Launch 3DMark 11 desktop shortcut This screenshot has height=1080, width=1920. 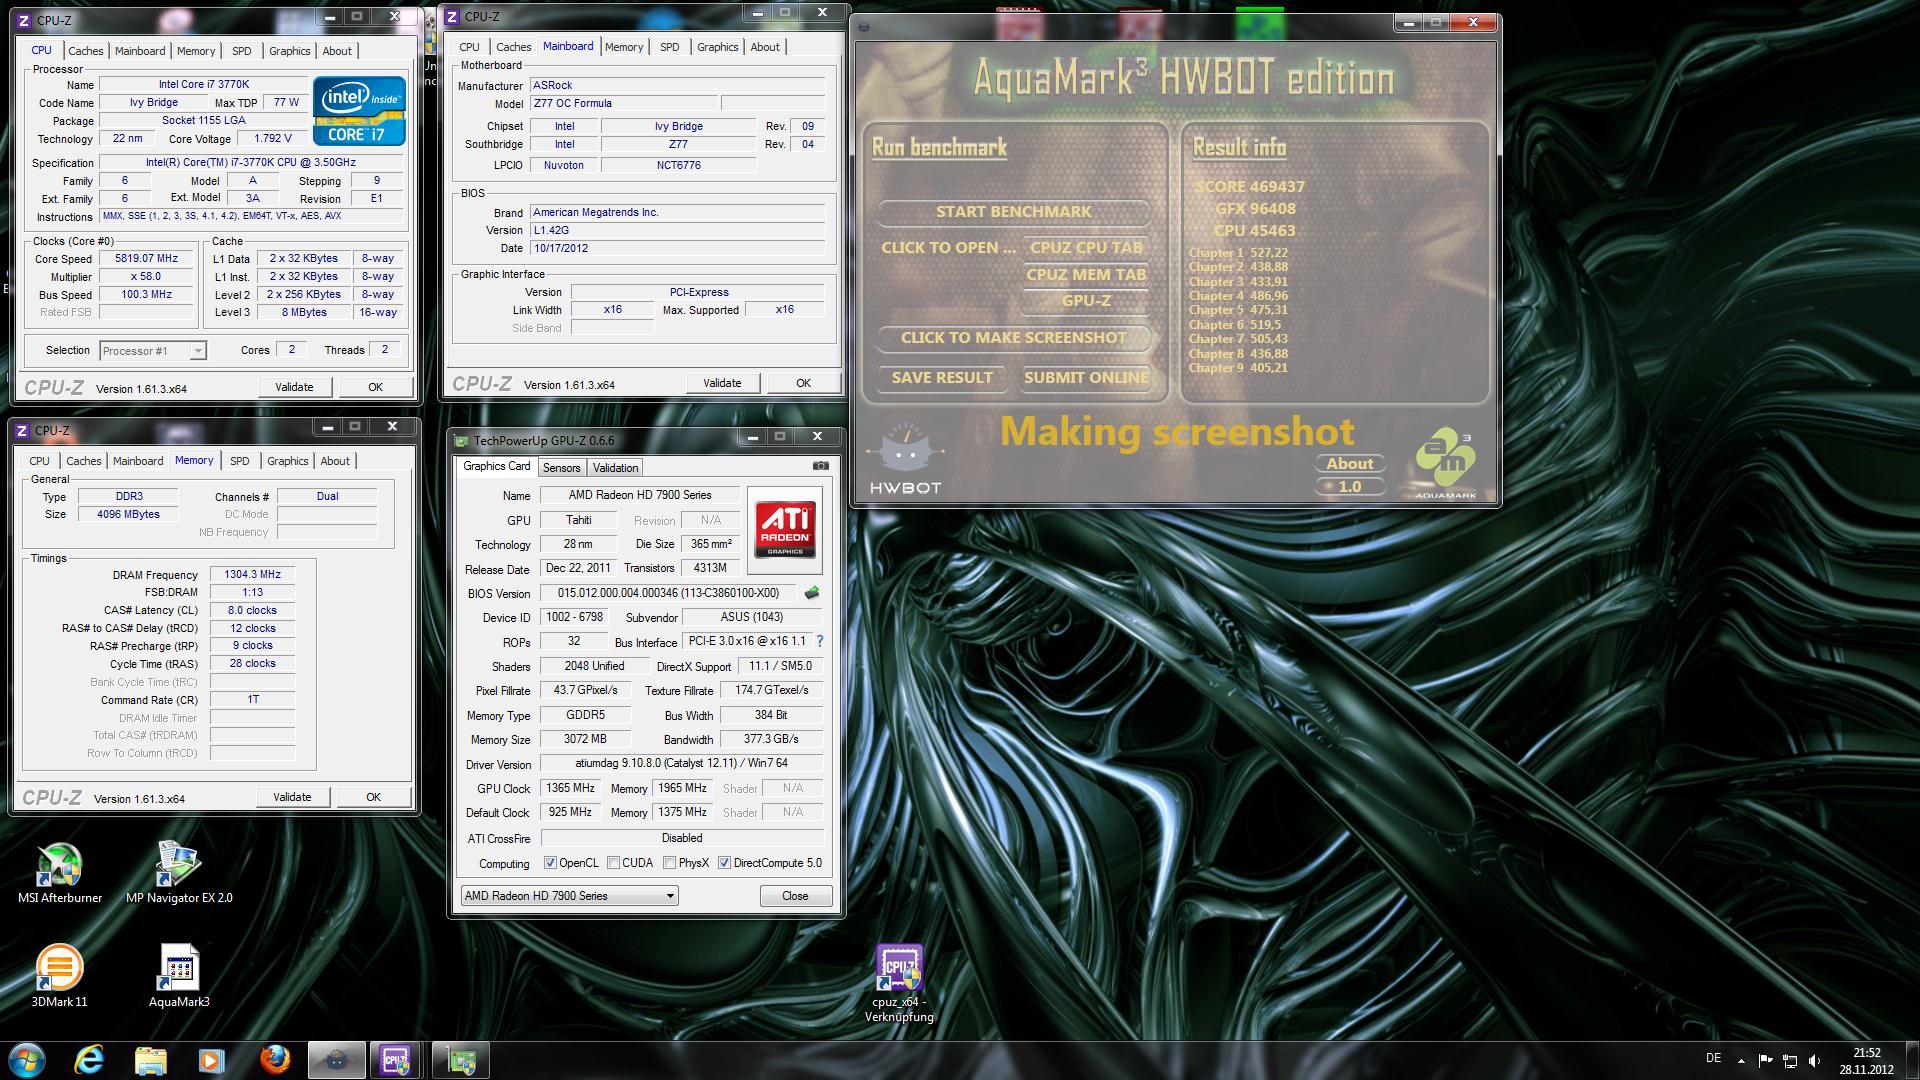59,976
